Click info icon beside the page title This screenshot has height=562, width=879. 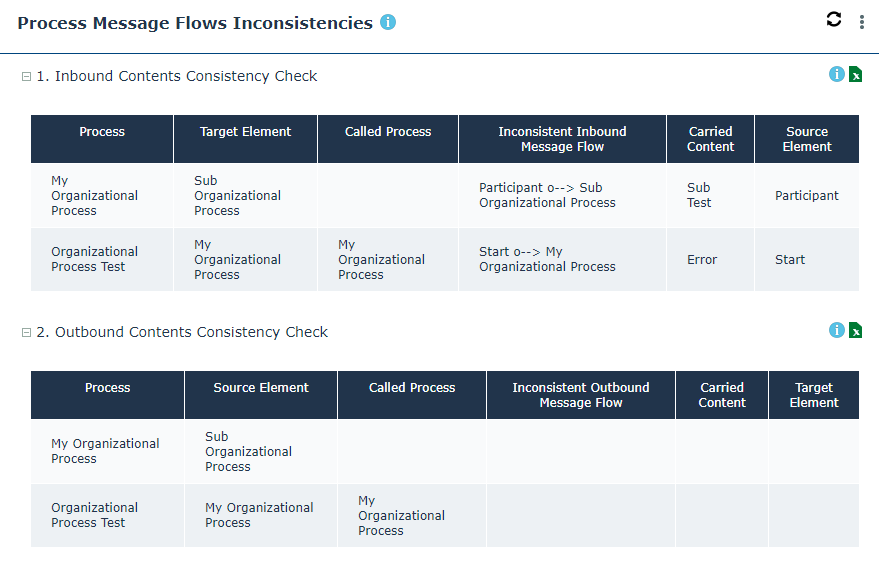[388, 22]
